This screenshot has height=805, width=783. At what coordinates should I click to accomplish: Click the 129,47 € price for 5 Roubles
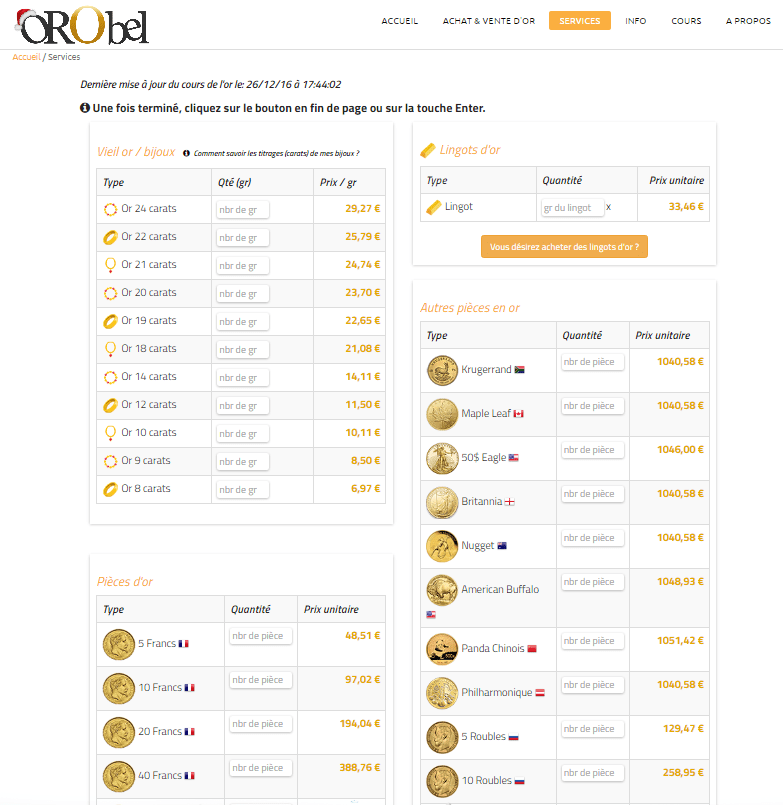683,729
